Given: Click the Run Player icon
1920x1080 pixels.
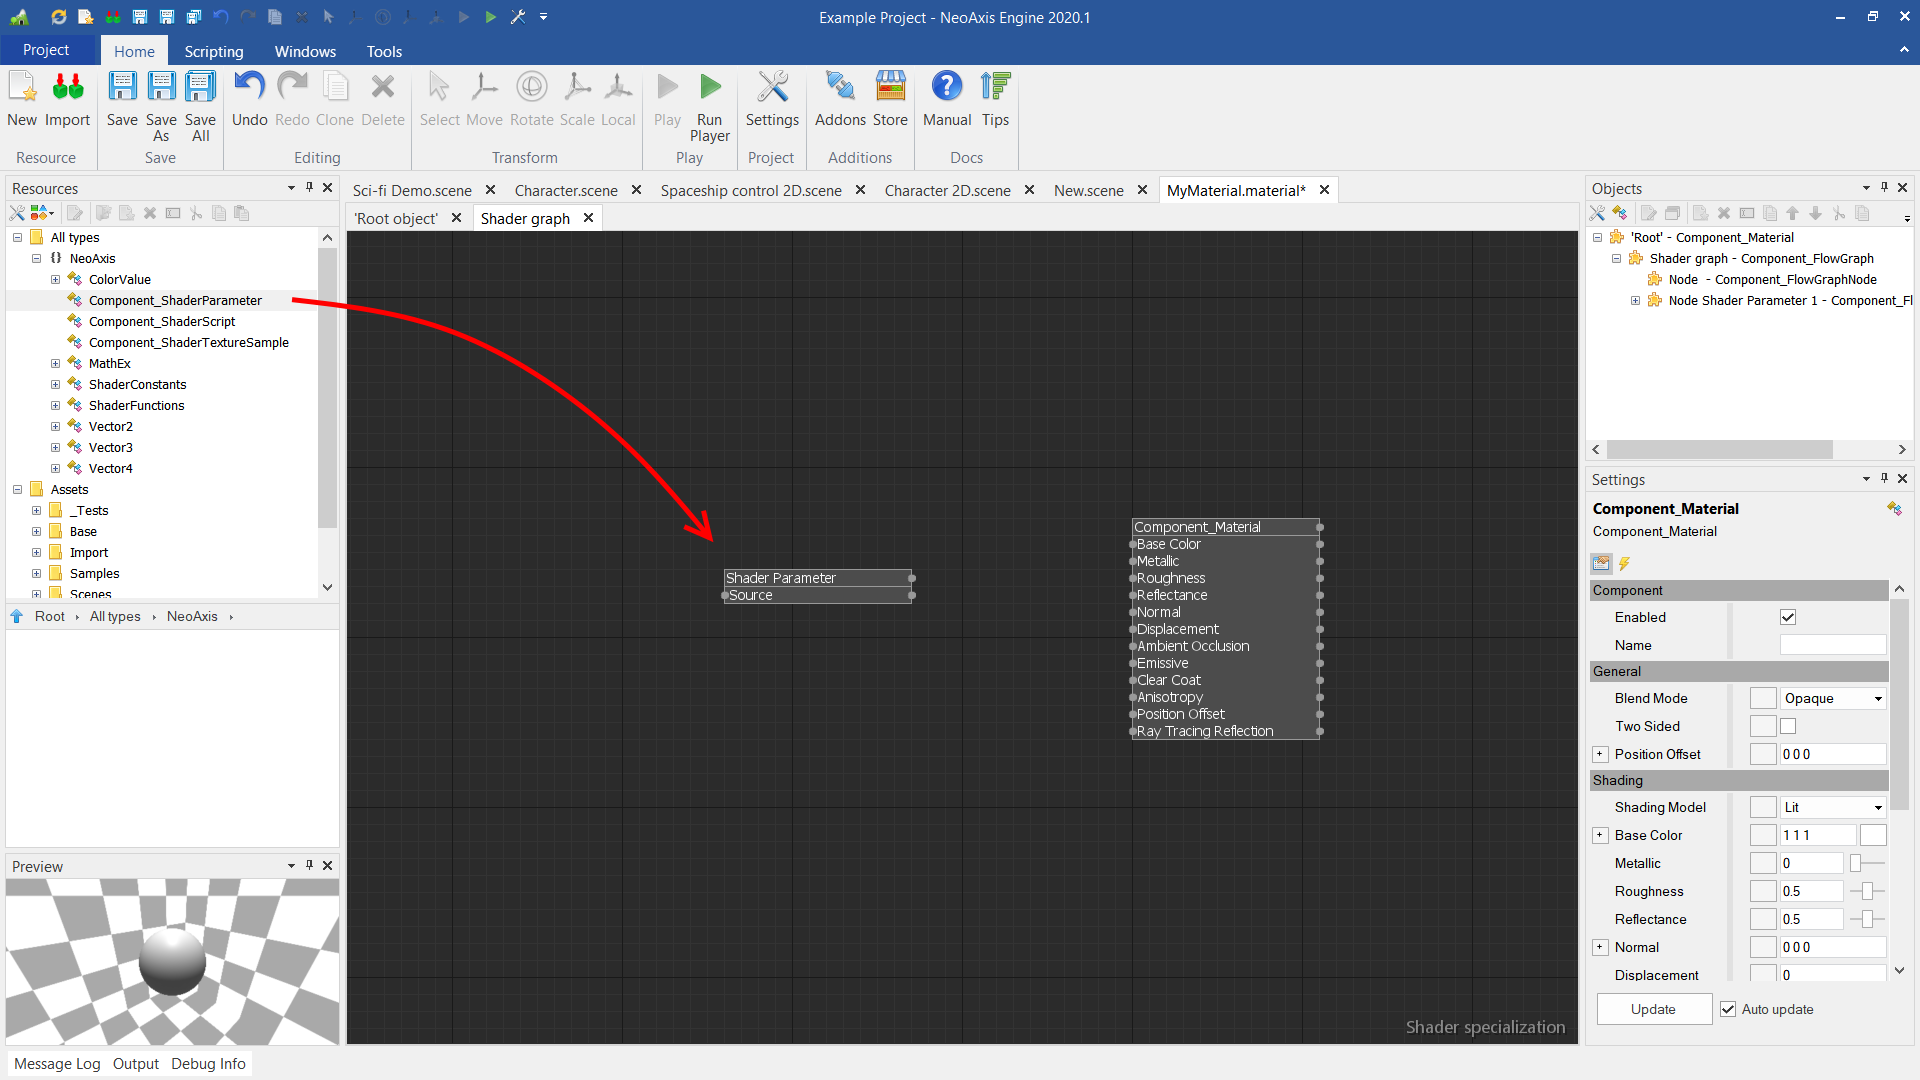Looking at the screenshot, I should click(709, 88).
